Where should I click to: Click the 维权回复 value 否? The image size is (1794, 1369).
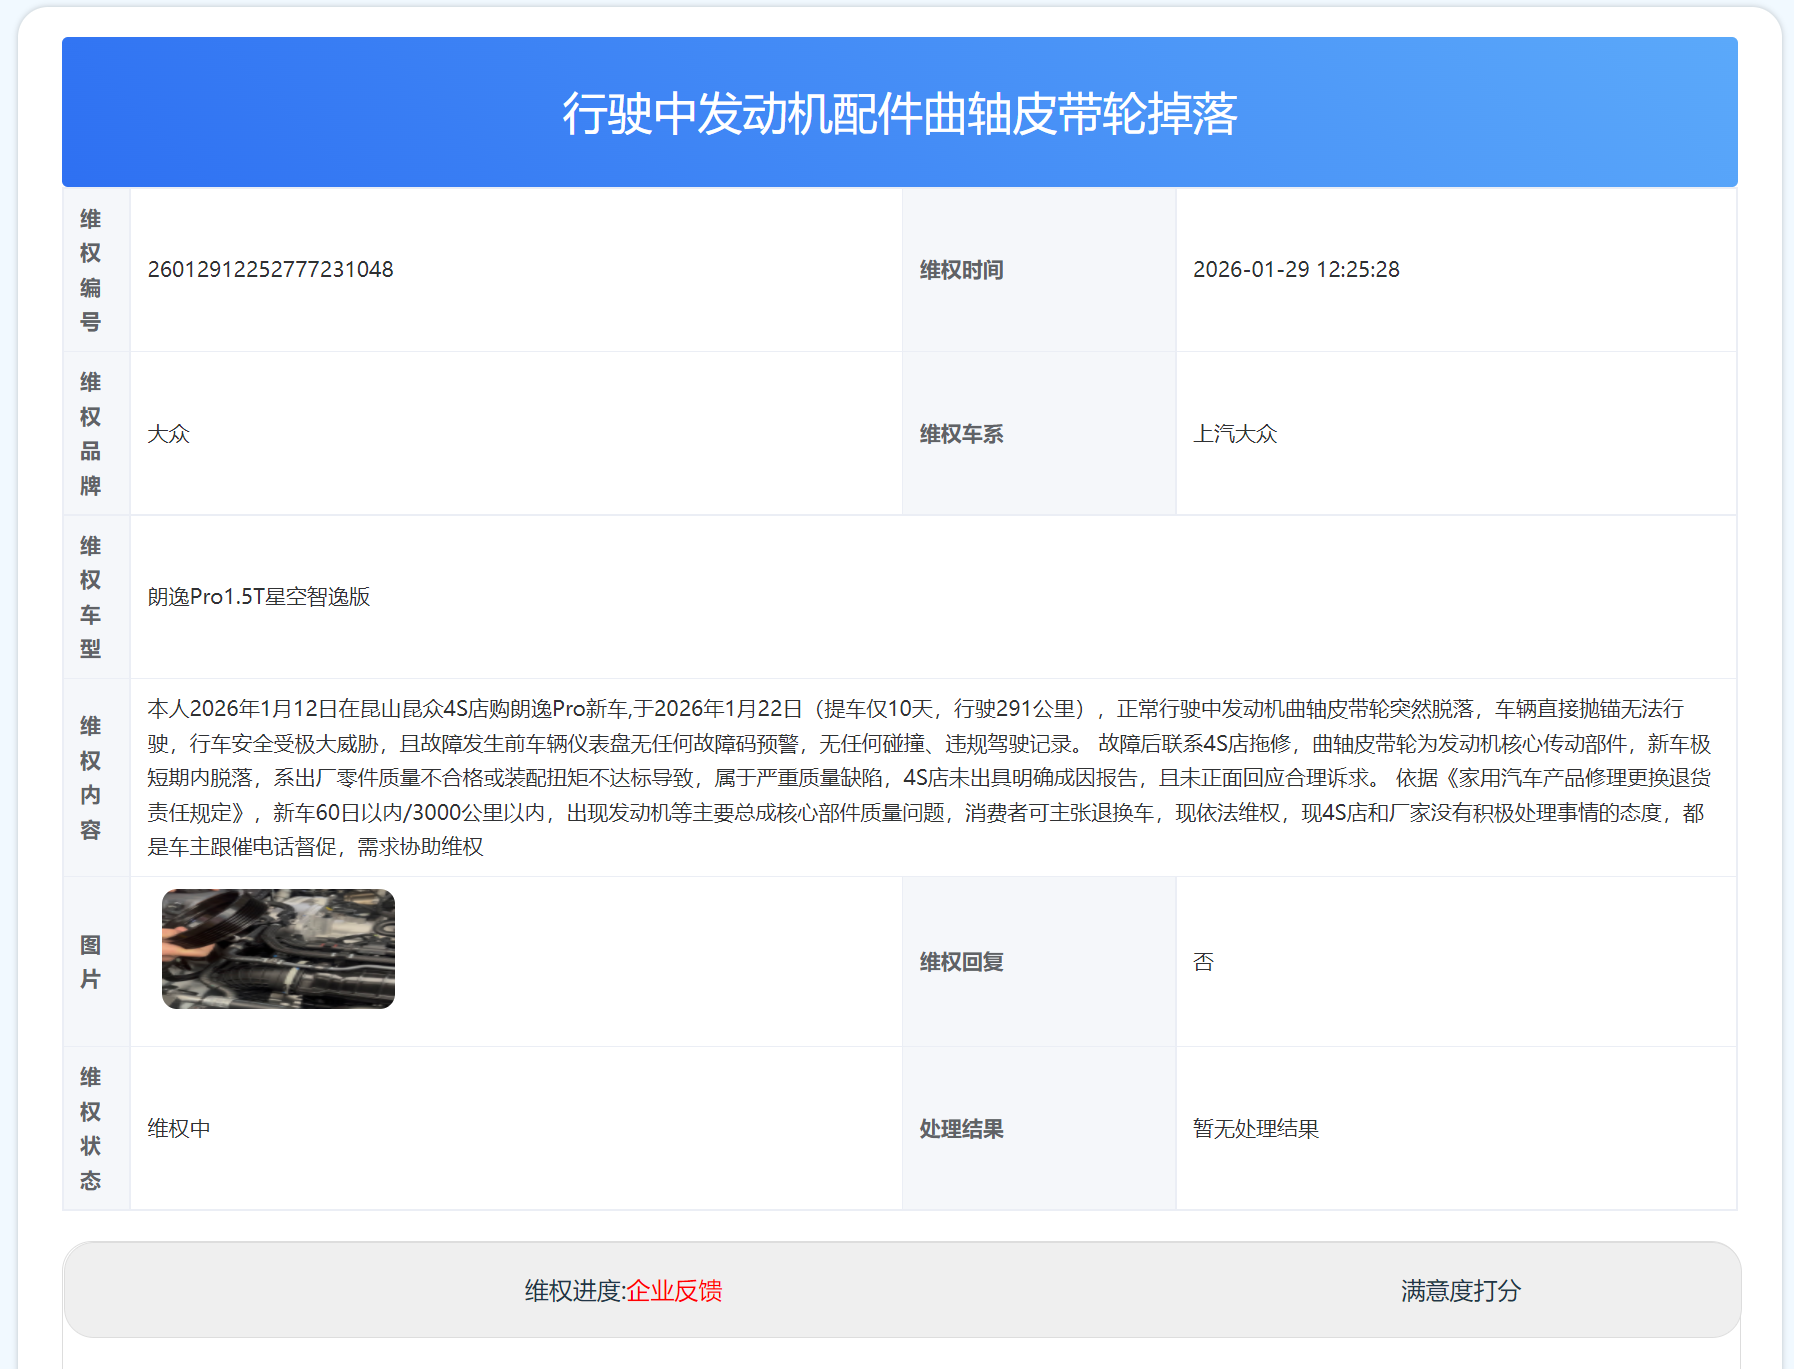point(1203,960)
